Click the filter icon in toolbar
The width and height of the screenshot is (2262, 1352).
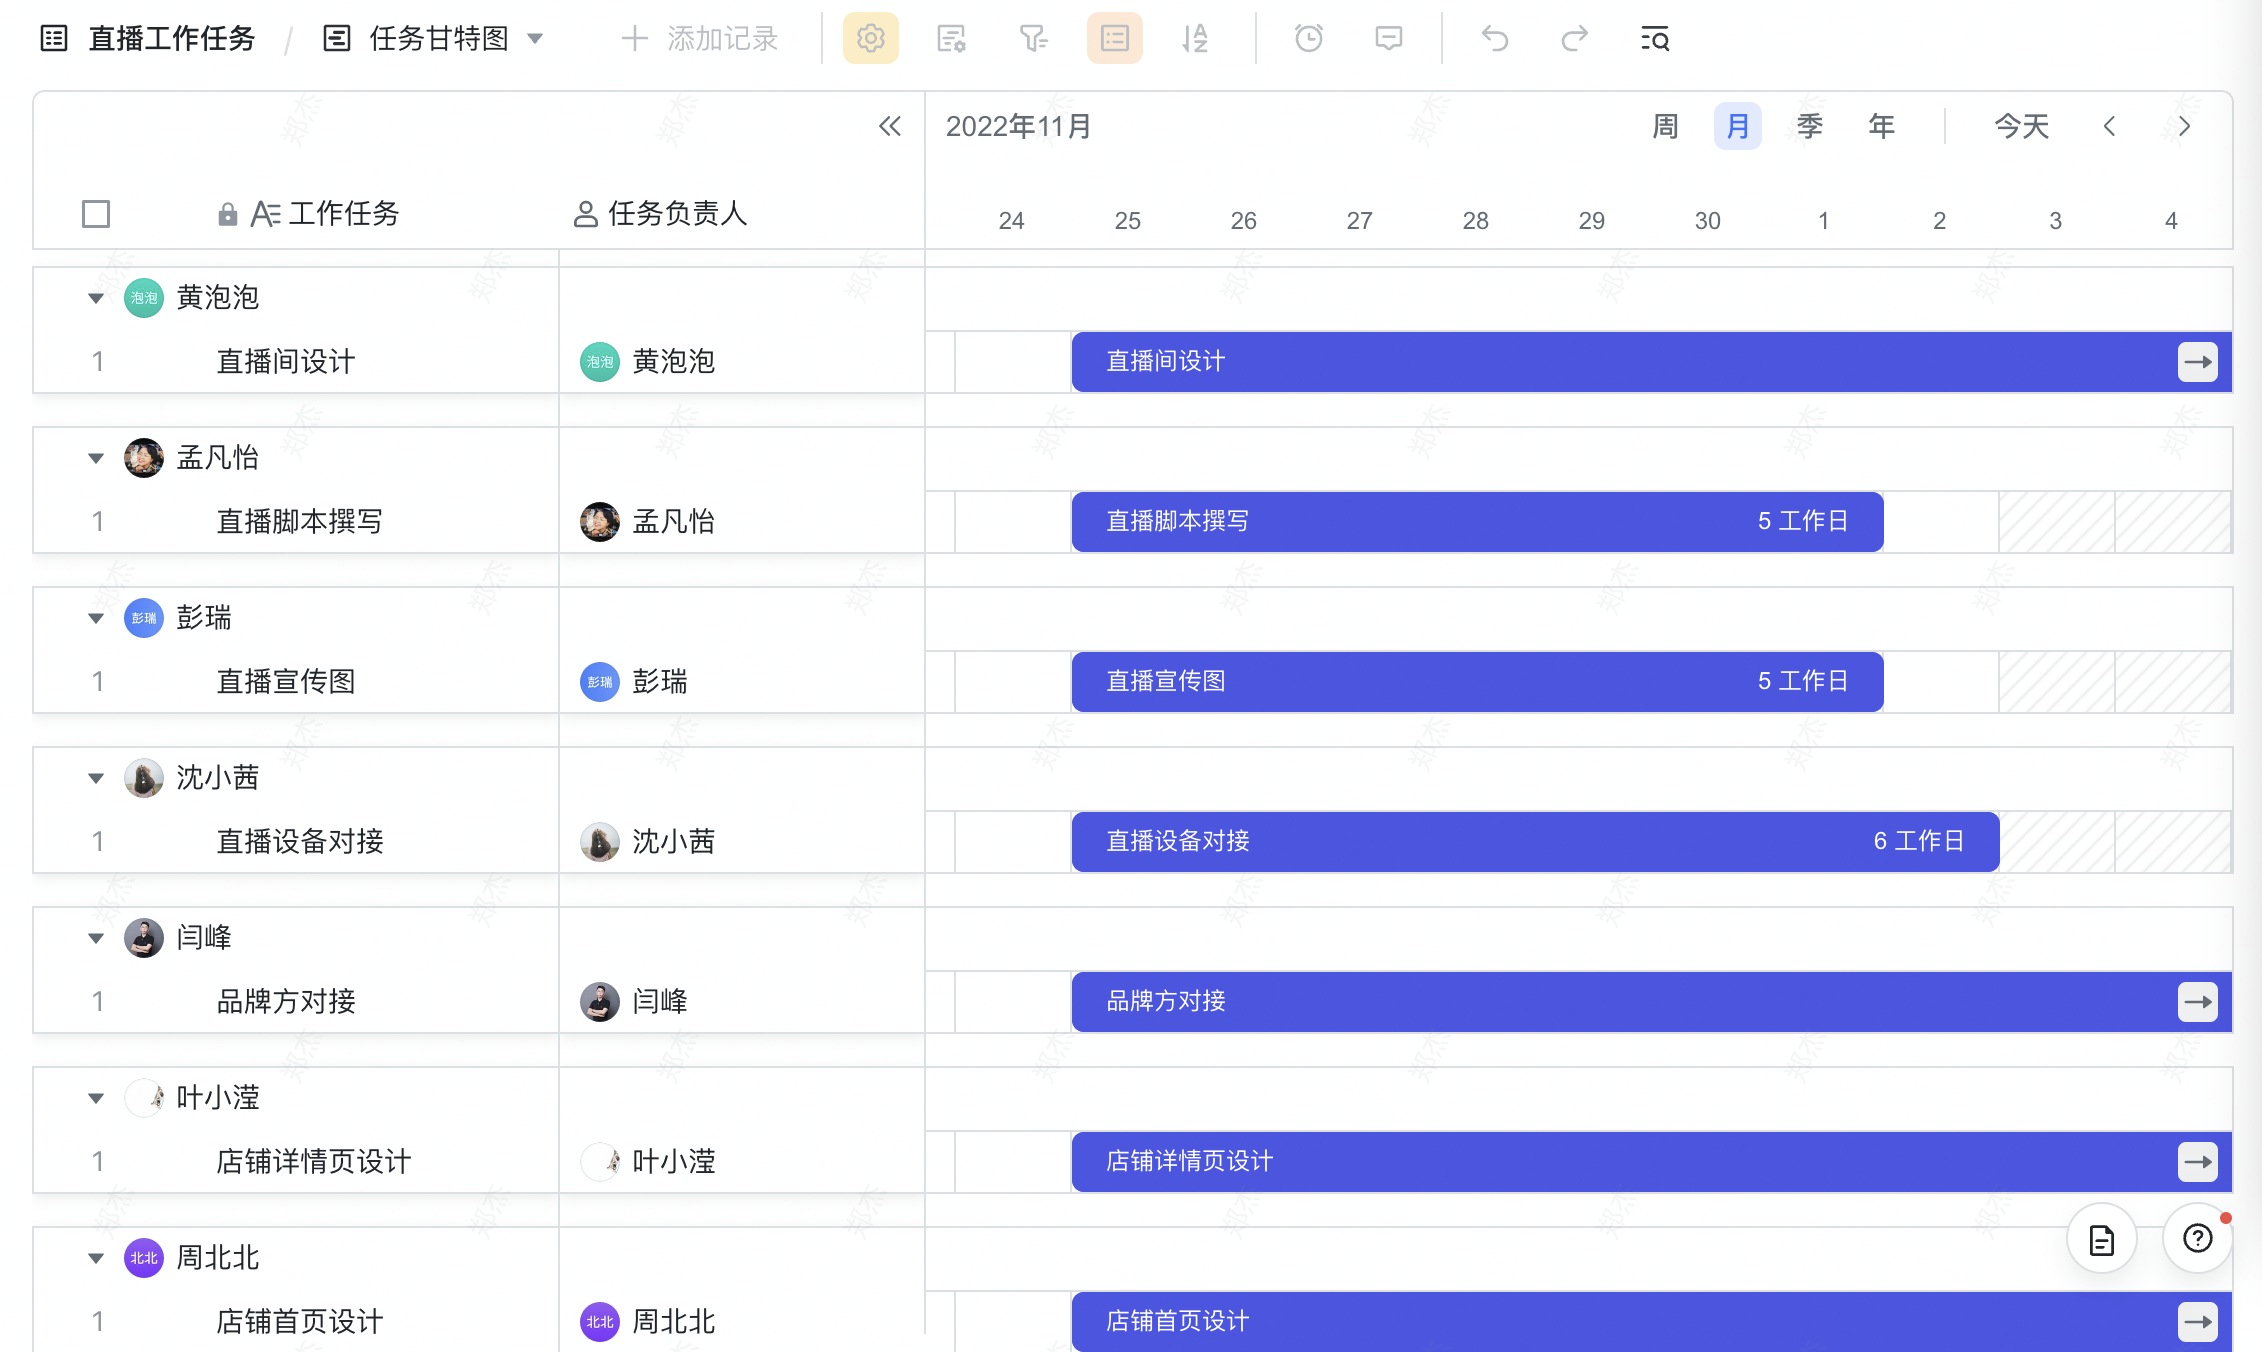point(1032,39)
